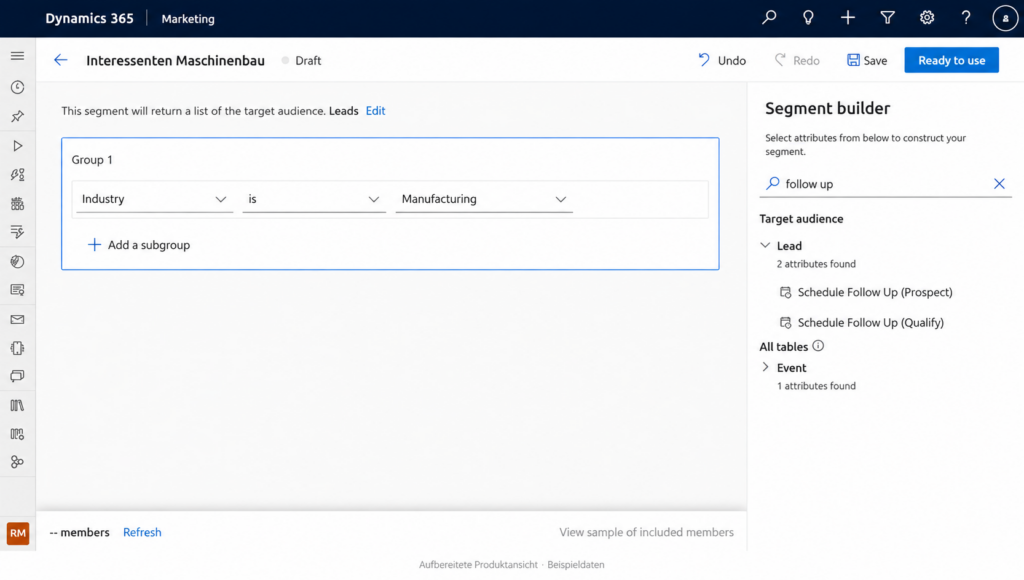Screen dimensions: 1024x580
Task: Click the RM area switcher badge
Action: coord(18,533)
